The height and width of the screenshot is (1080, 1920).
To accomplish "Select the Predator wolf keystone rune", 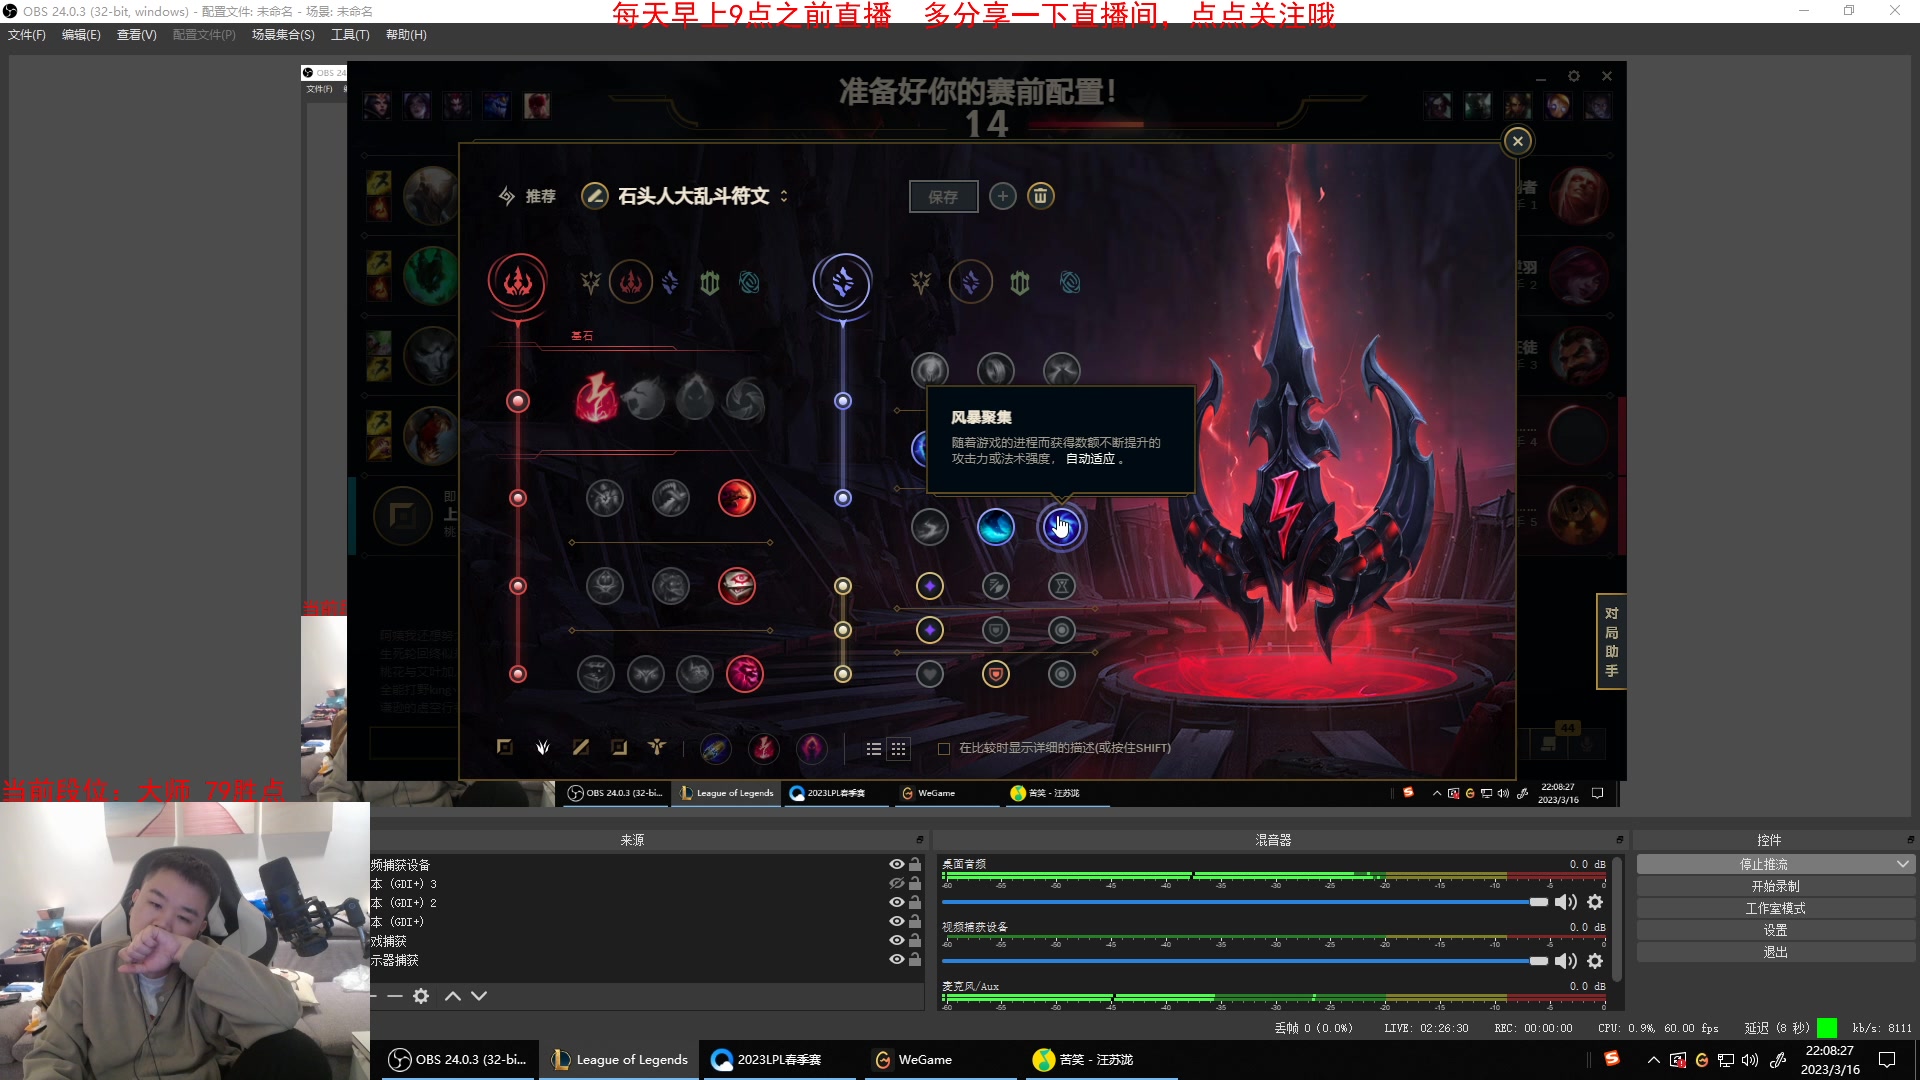I will click(x=645, y=400).
